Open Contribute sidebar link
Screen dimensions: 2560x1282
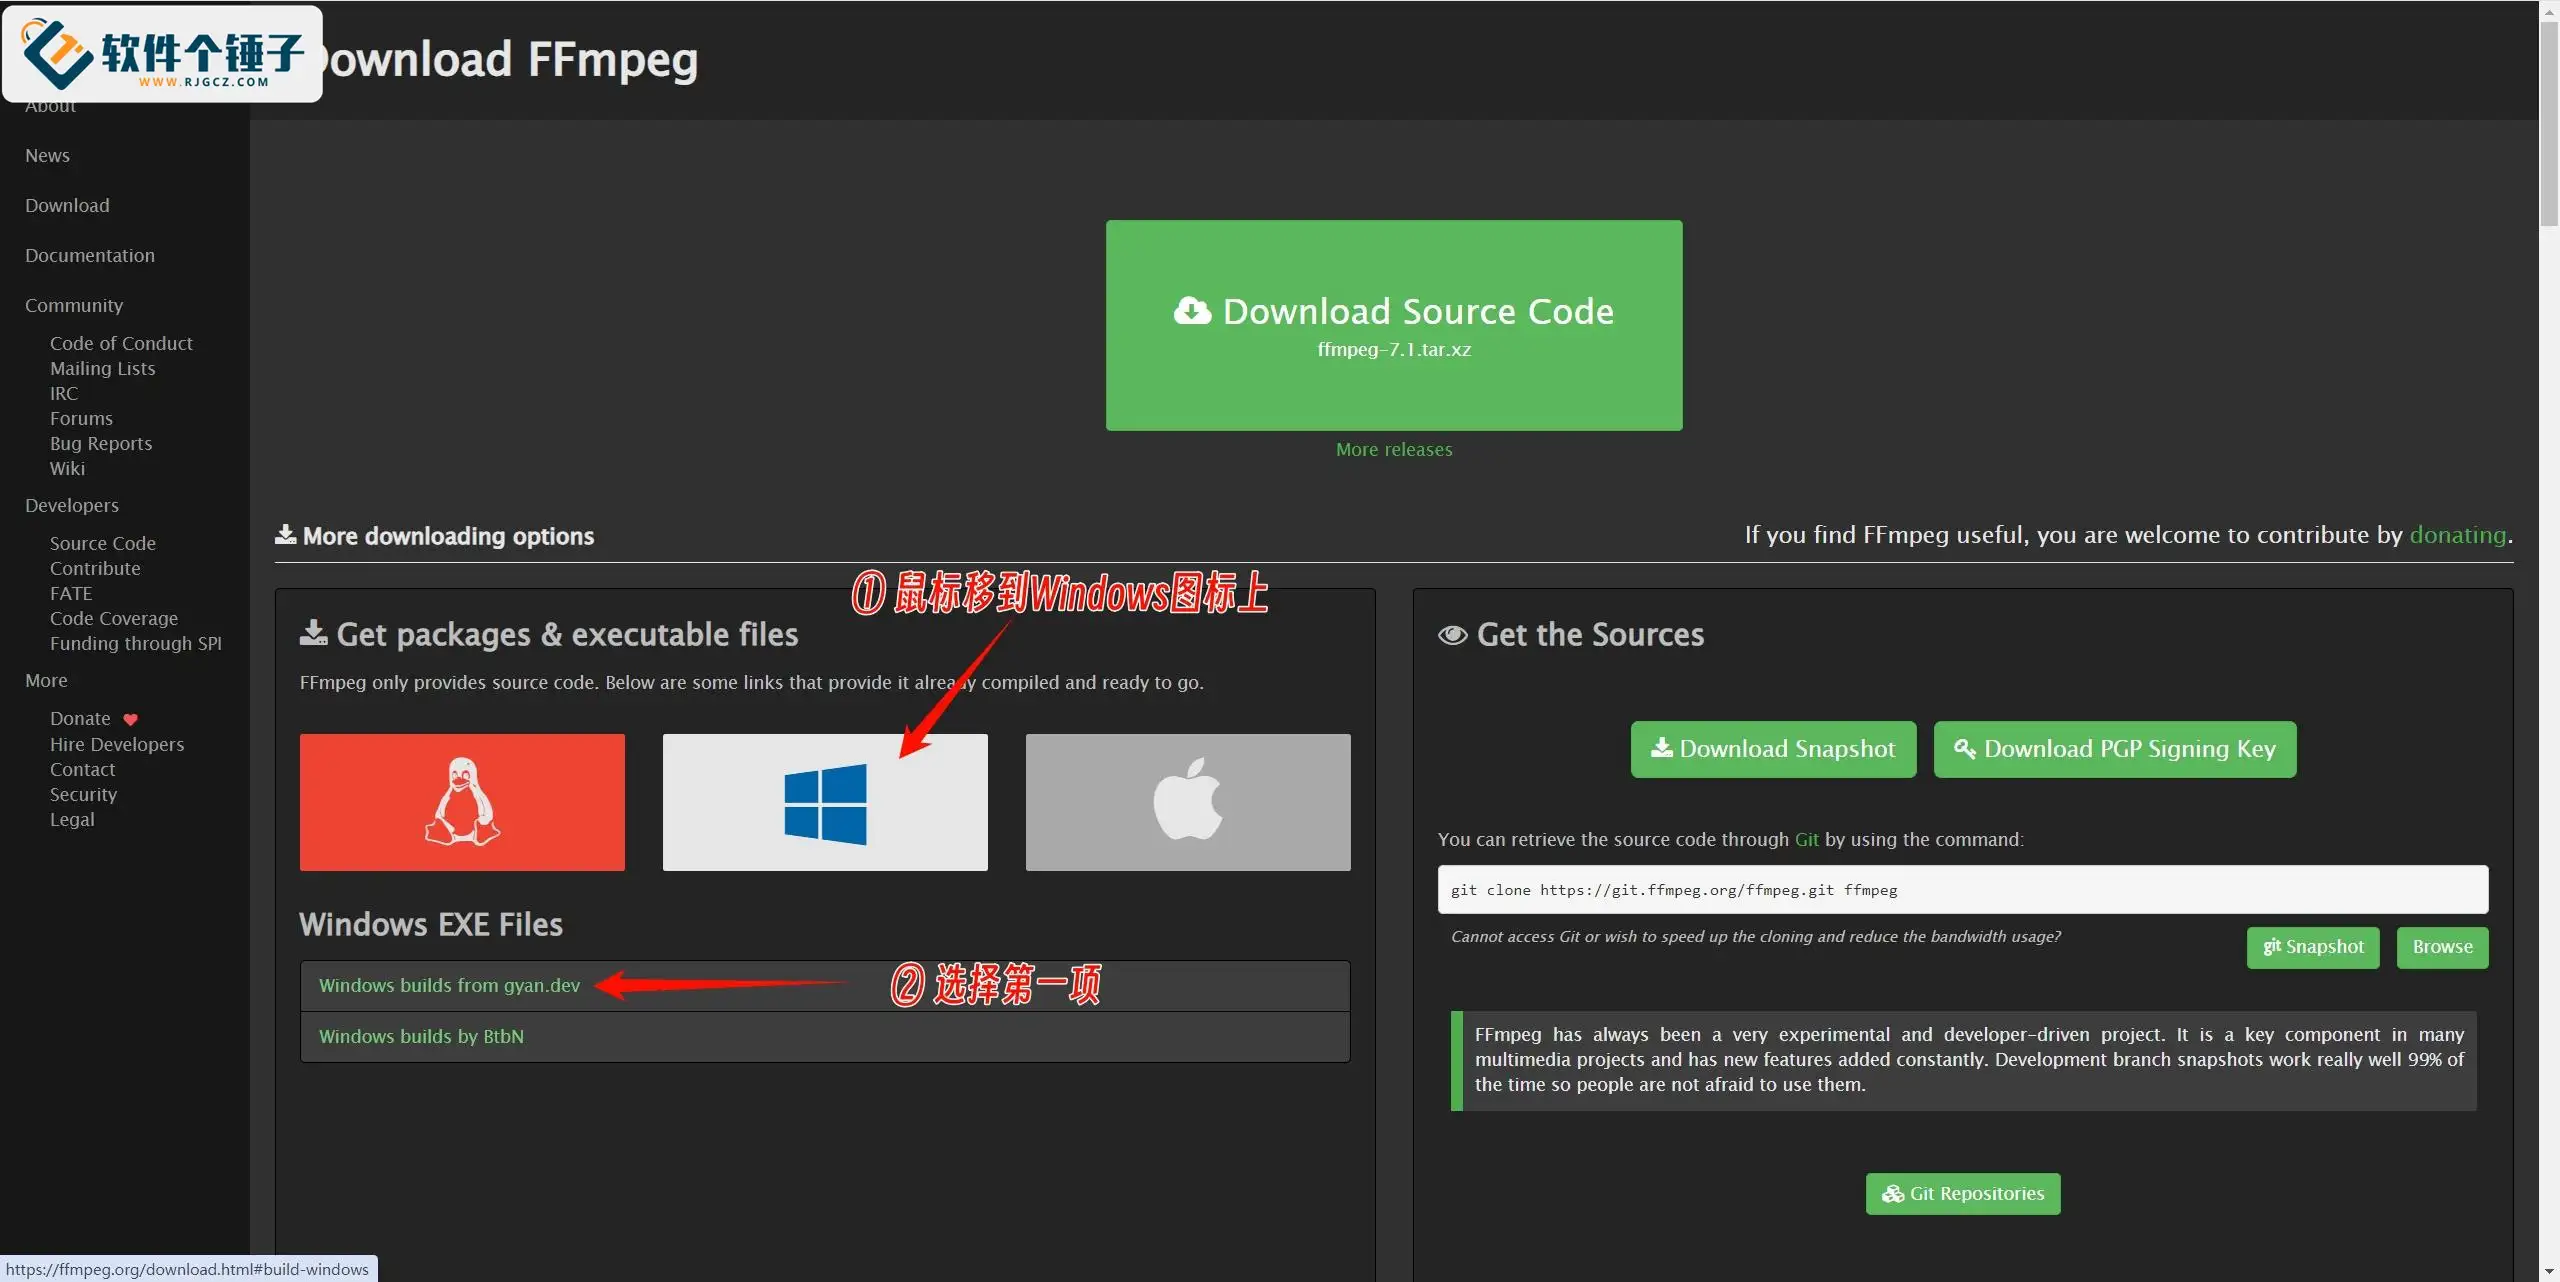[95, 569]
